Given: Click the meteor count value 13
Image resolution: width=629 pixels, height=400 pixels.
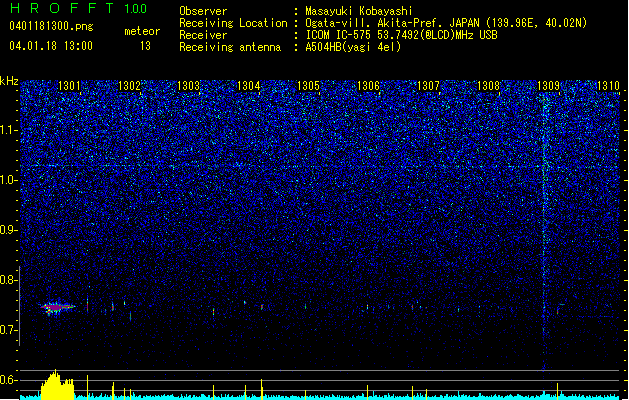Looking at the screenshot, I should (x=145, y=46).
